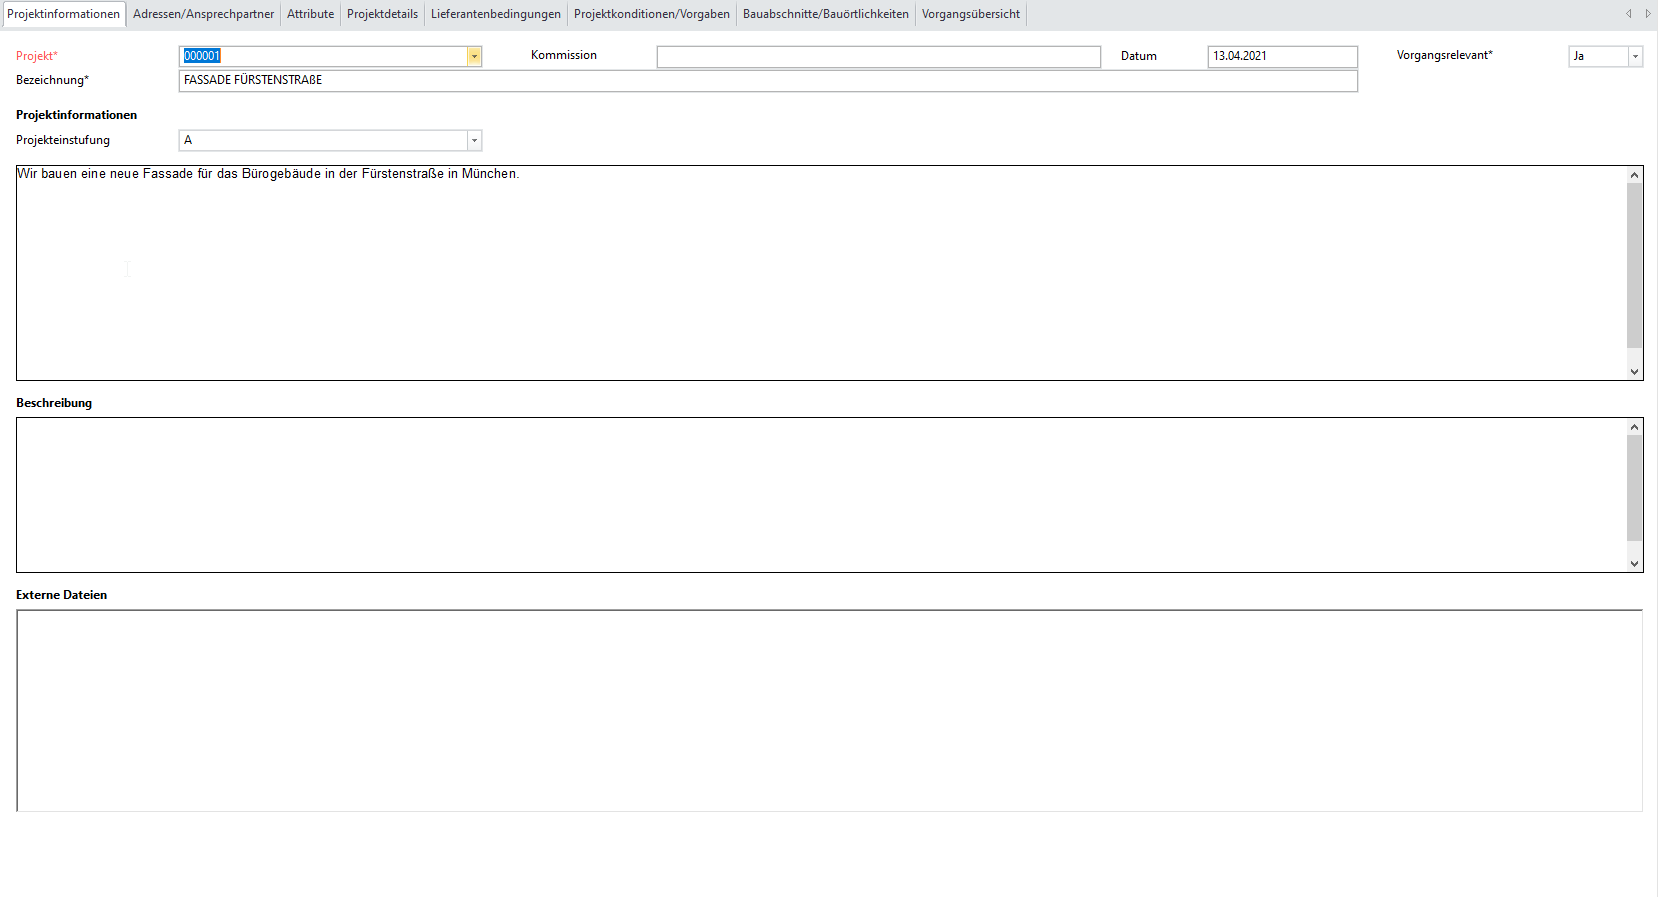
Task: Open the Bauabschnitte/Bauörtlichkeiten tab
Action: (825, 14)
